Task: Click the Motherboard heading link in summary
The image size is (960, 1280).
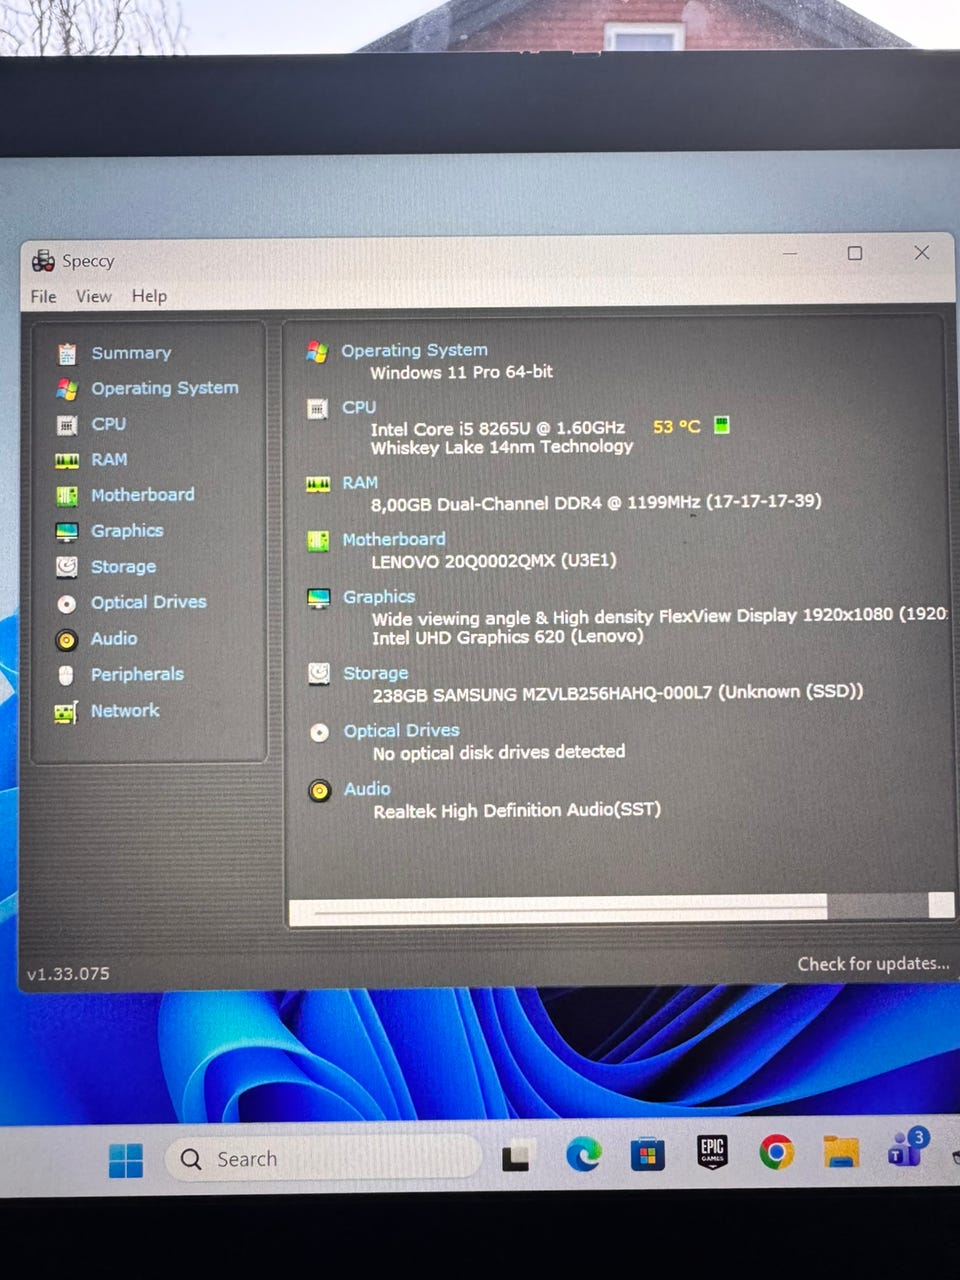Action: point(394,540)
